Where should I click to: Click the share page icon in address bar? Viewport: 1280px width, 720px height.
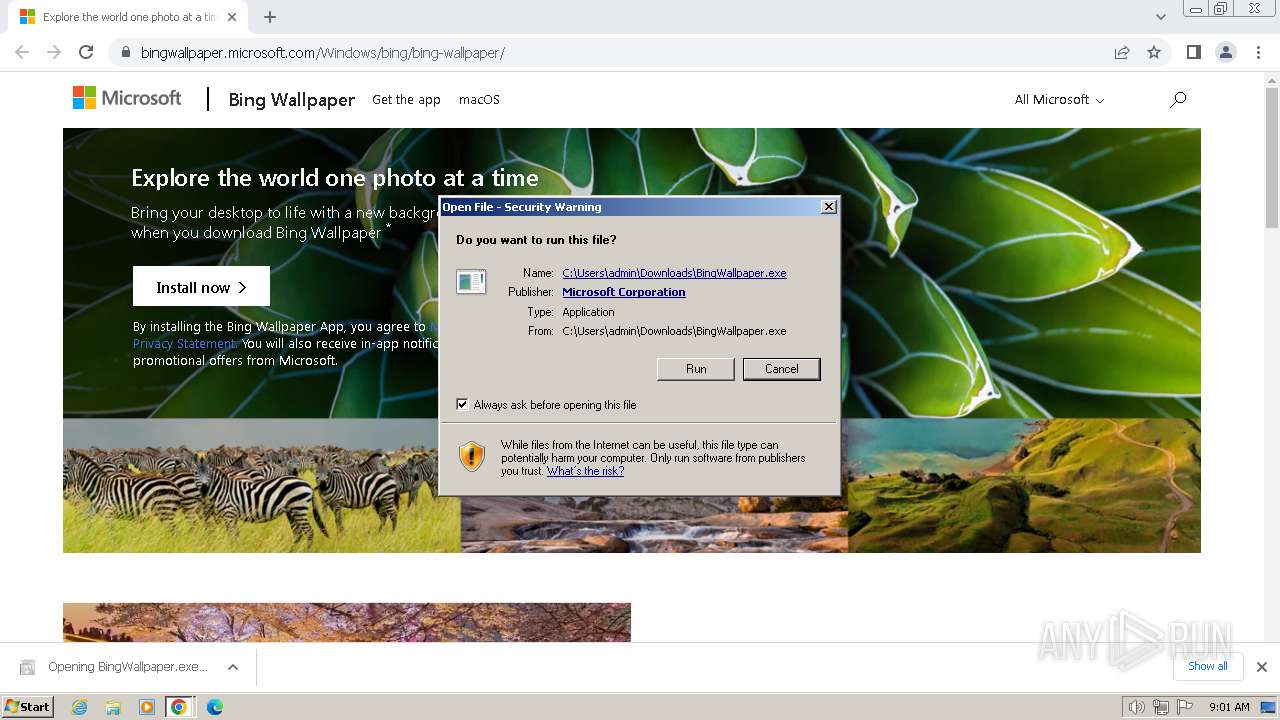1122,52
